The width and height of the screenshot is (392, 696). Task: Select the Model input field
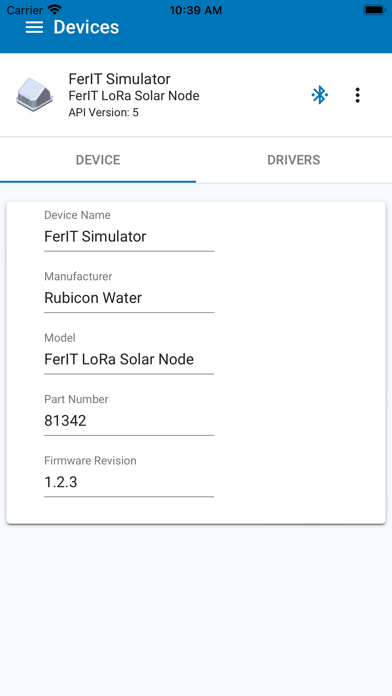pos(129,359)
